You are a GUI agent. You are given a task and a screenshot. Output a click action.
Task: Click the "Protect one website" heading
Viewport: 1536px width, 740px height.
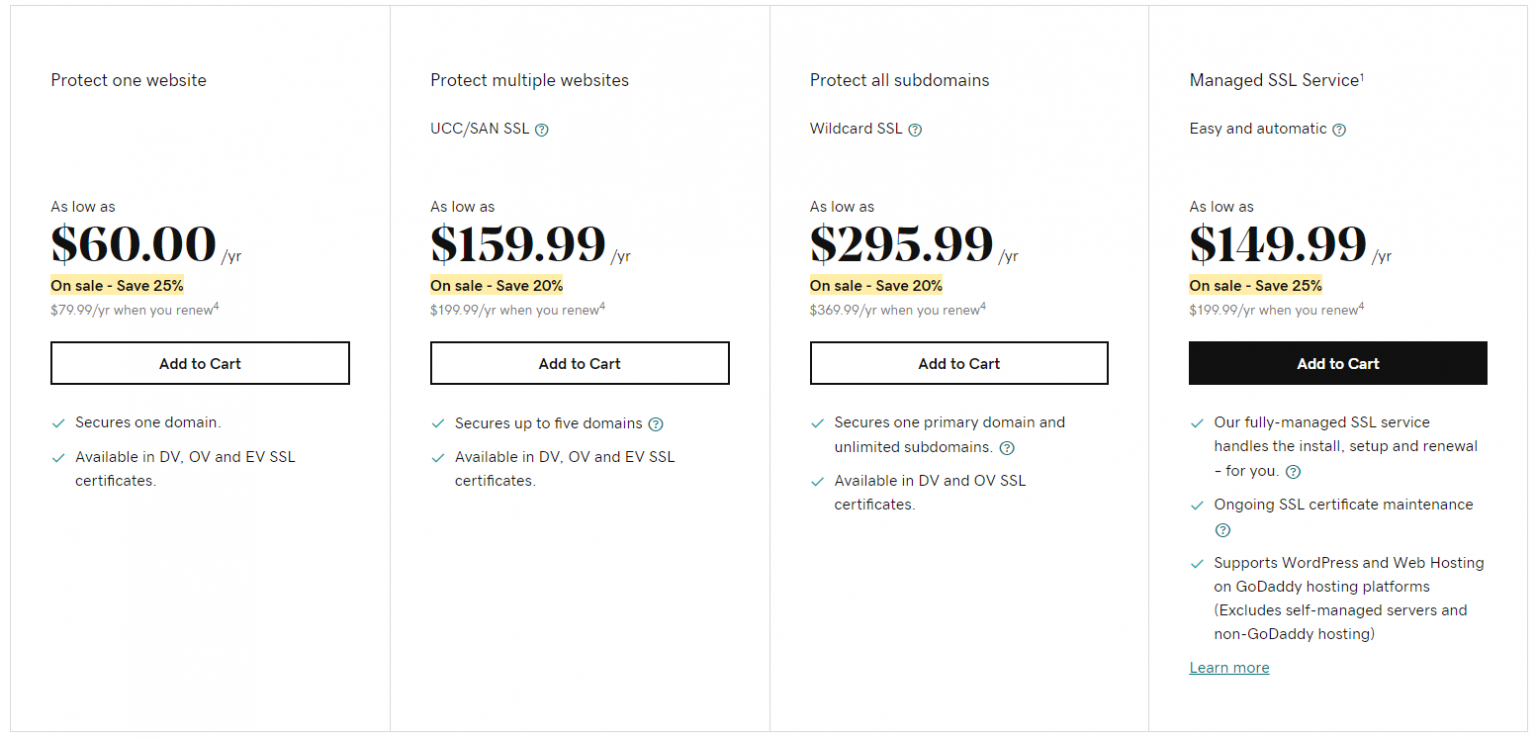128,80
